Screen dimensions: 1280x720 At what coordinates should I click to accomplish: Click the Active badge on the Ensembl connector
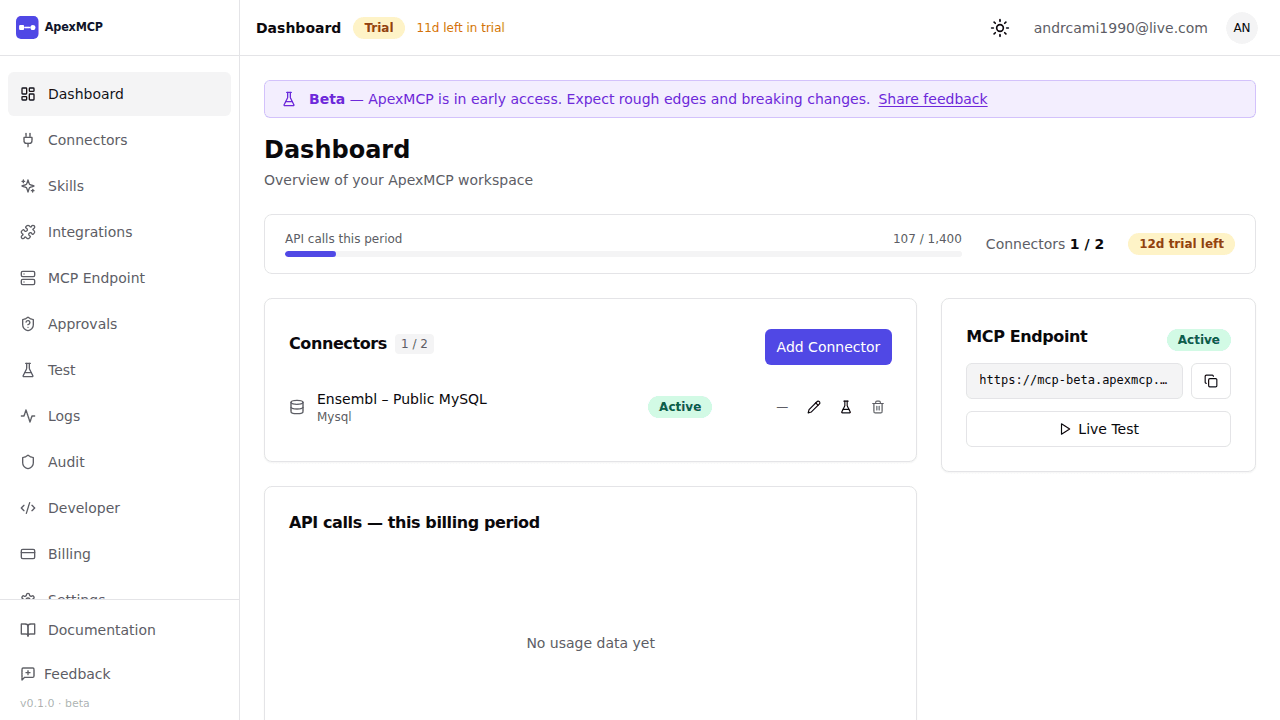point(680,407)
